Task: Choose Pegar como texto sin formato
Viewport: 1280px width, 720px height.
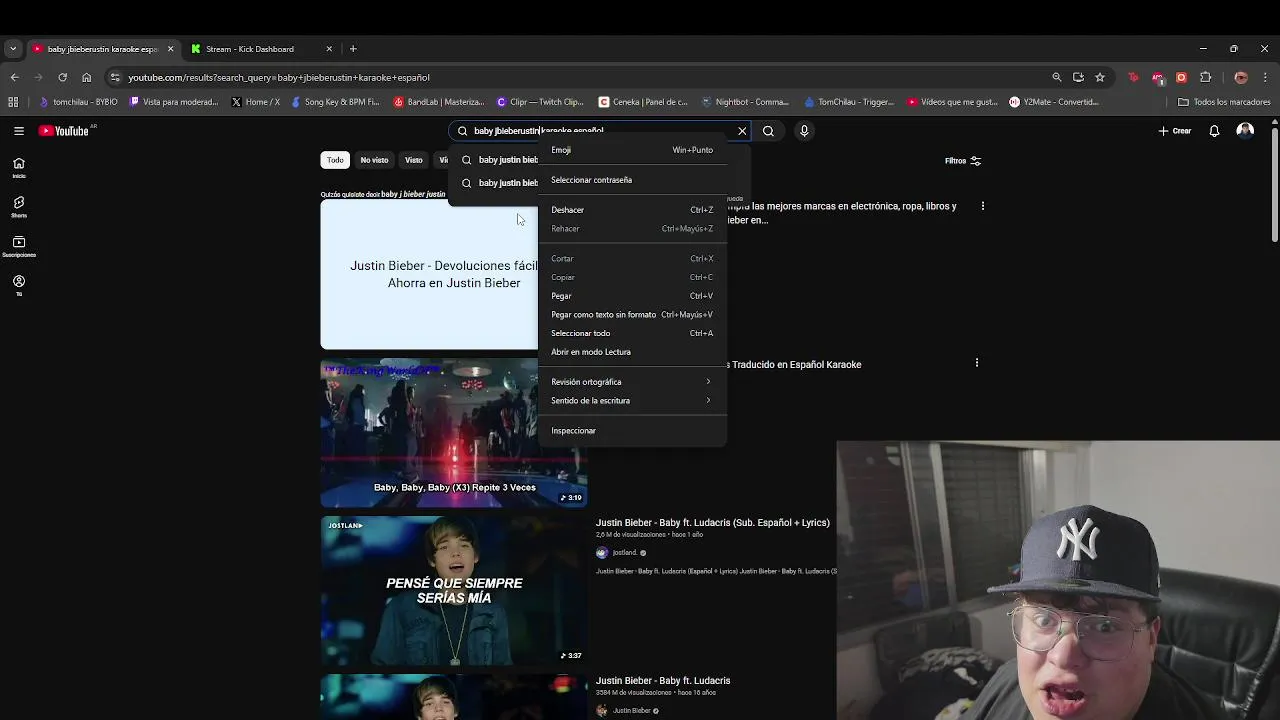Action: [x=632, y=315]
